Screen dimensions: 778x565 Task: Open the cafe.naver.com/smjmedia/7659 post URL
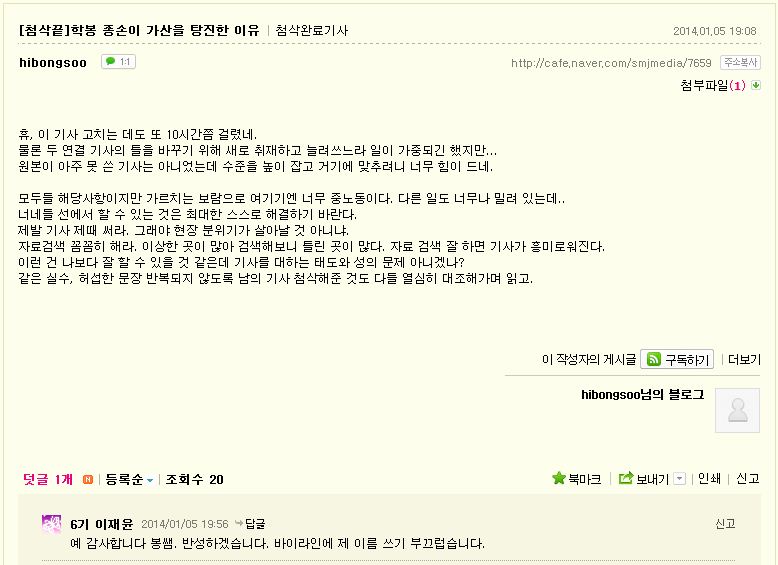611,63
